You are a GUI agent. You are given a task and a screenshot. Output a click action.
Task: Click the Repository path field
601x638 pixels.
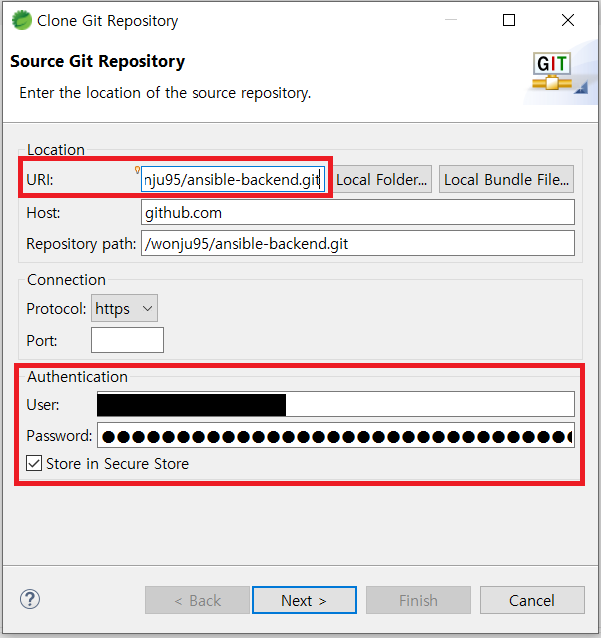tap(358, 243)
